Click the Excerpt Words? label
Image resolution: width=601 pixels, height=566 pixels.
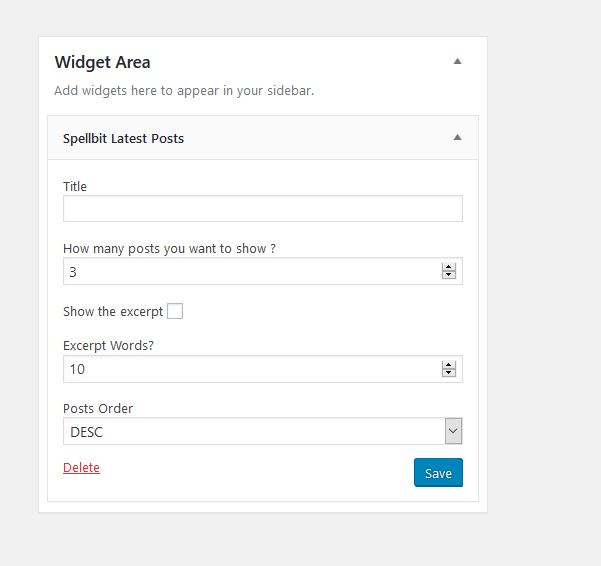(x=108, y=346)
